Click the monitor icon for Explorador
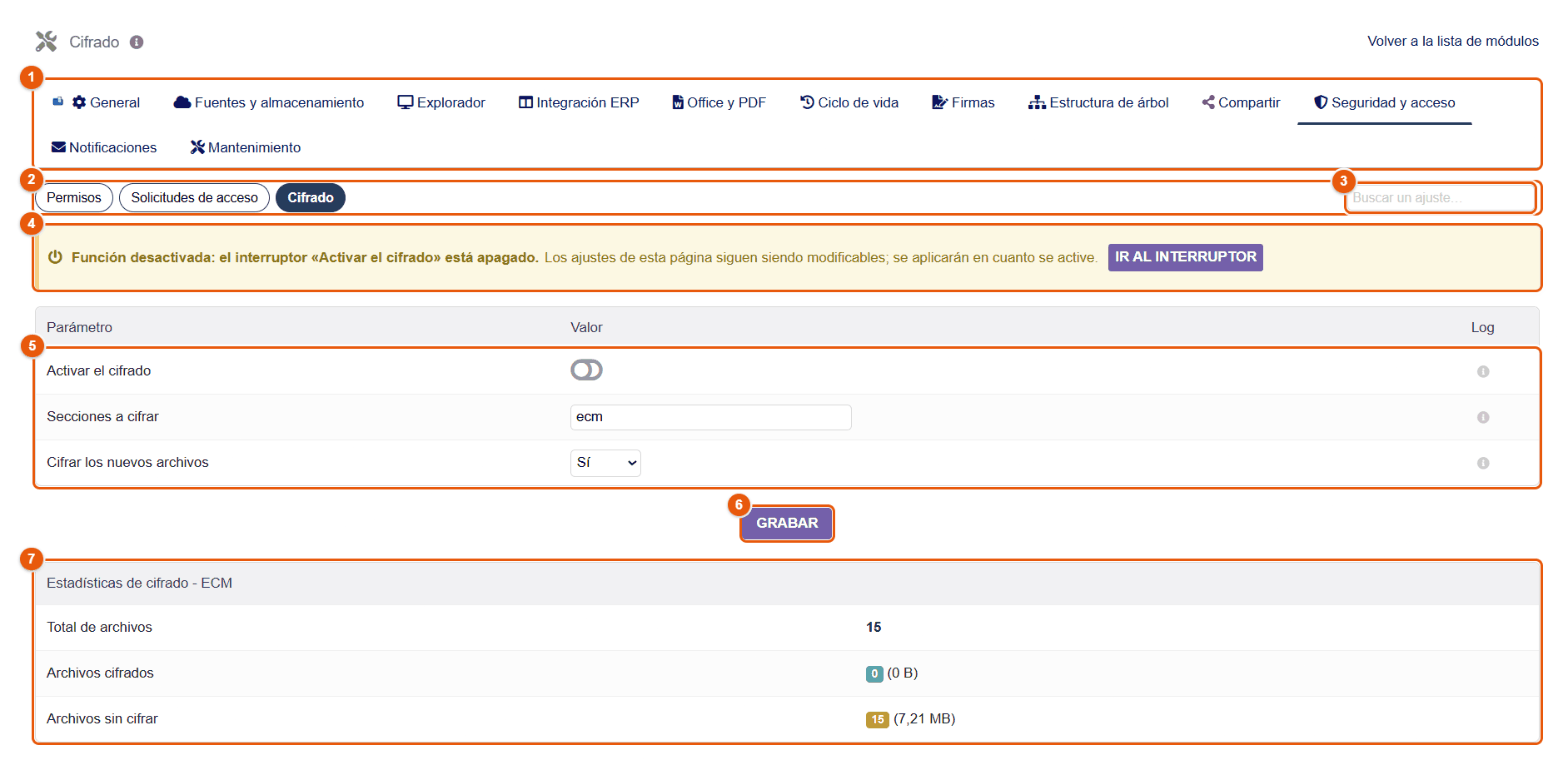The image size is (1568, 760). [x=405, y=102]
